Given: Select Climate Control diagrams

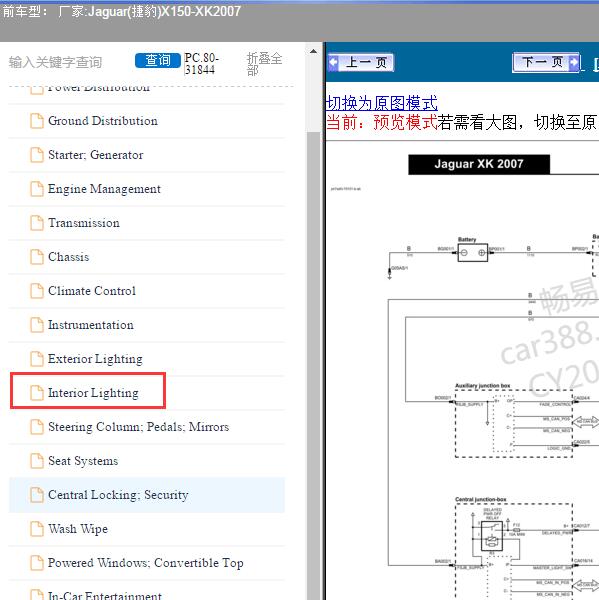Looking at the screenshot, I should point(92,291).
